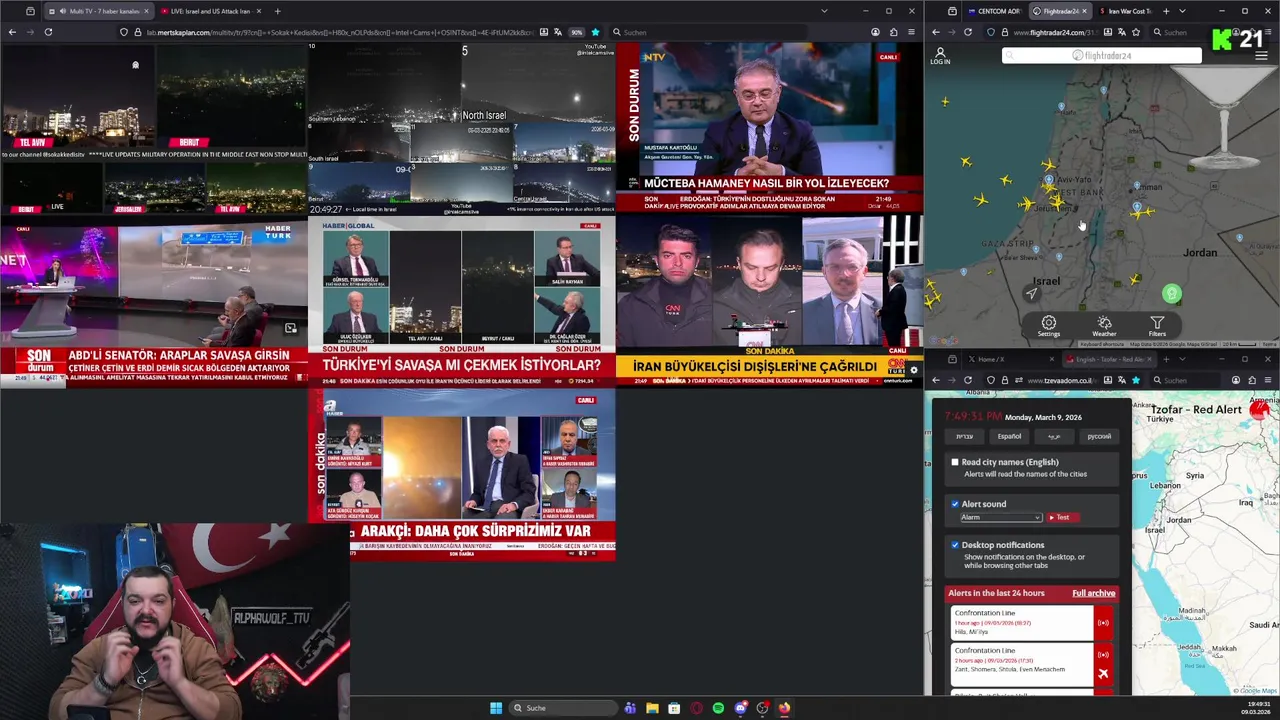Toggle the Desktop notifications checkbox
This screenshot has width=1280, height=720.
[955, 545]
